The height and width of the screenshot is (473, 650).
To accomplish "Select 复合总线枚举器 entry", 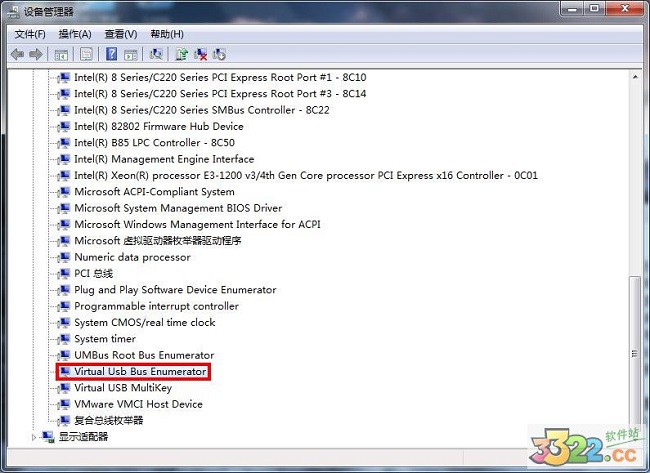I will 109,420.
